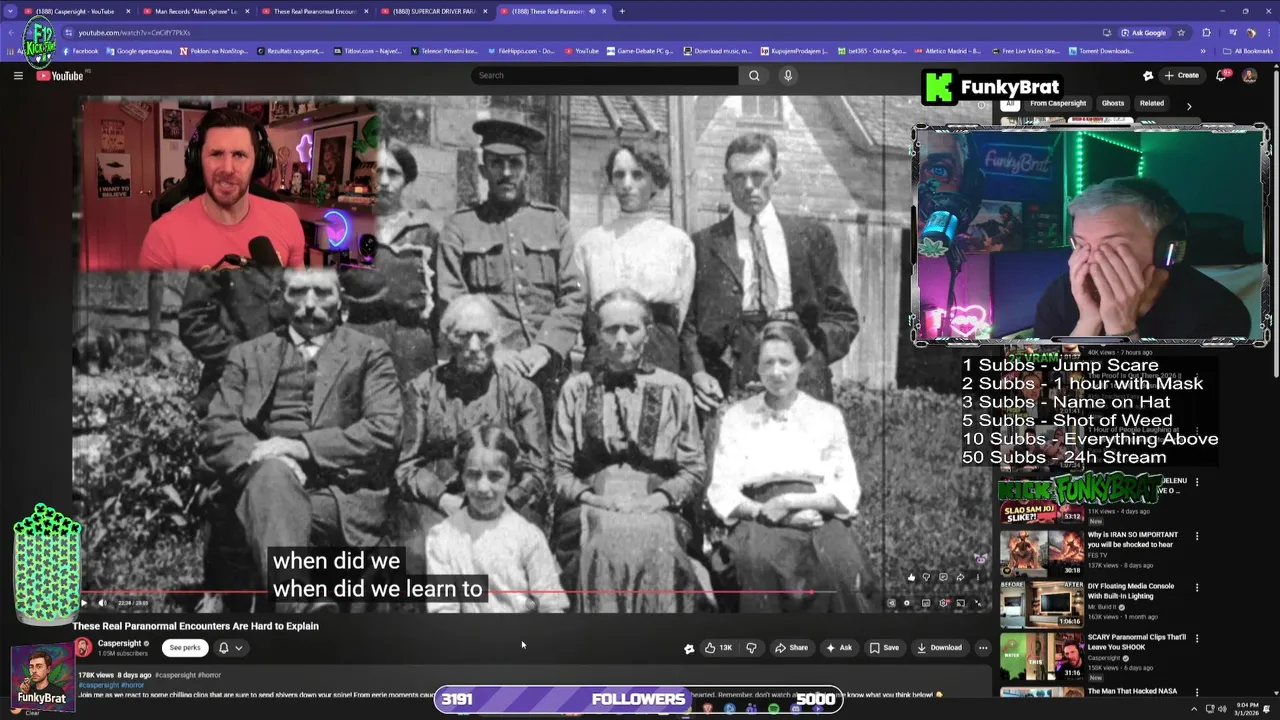Image resolution: width=1280 pixels, height=720 pixels.
Task: Open the browser extensions puzzle icon
Action: 1206,32
